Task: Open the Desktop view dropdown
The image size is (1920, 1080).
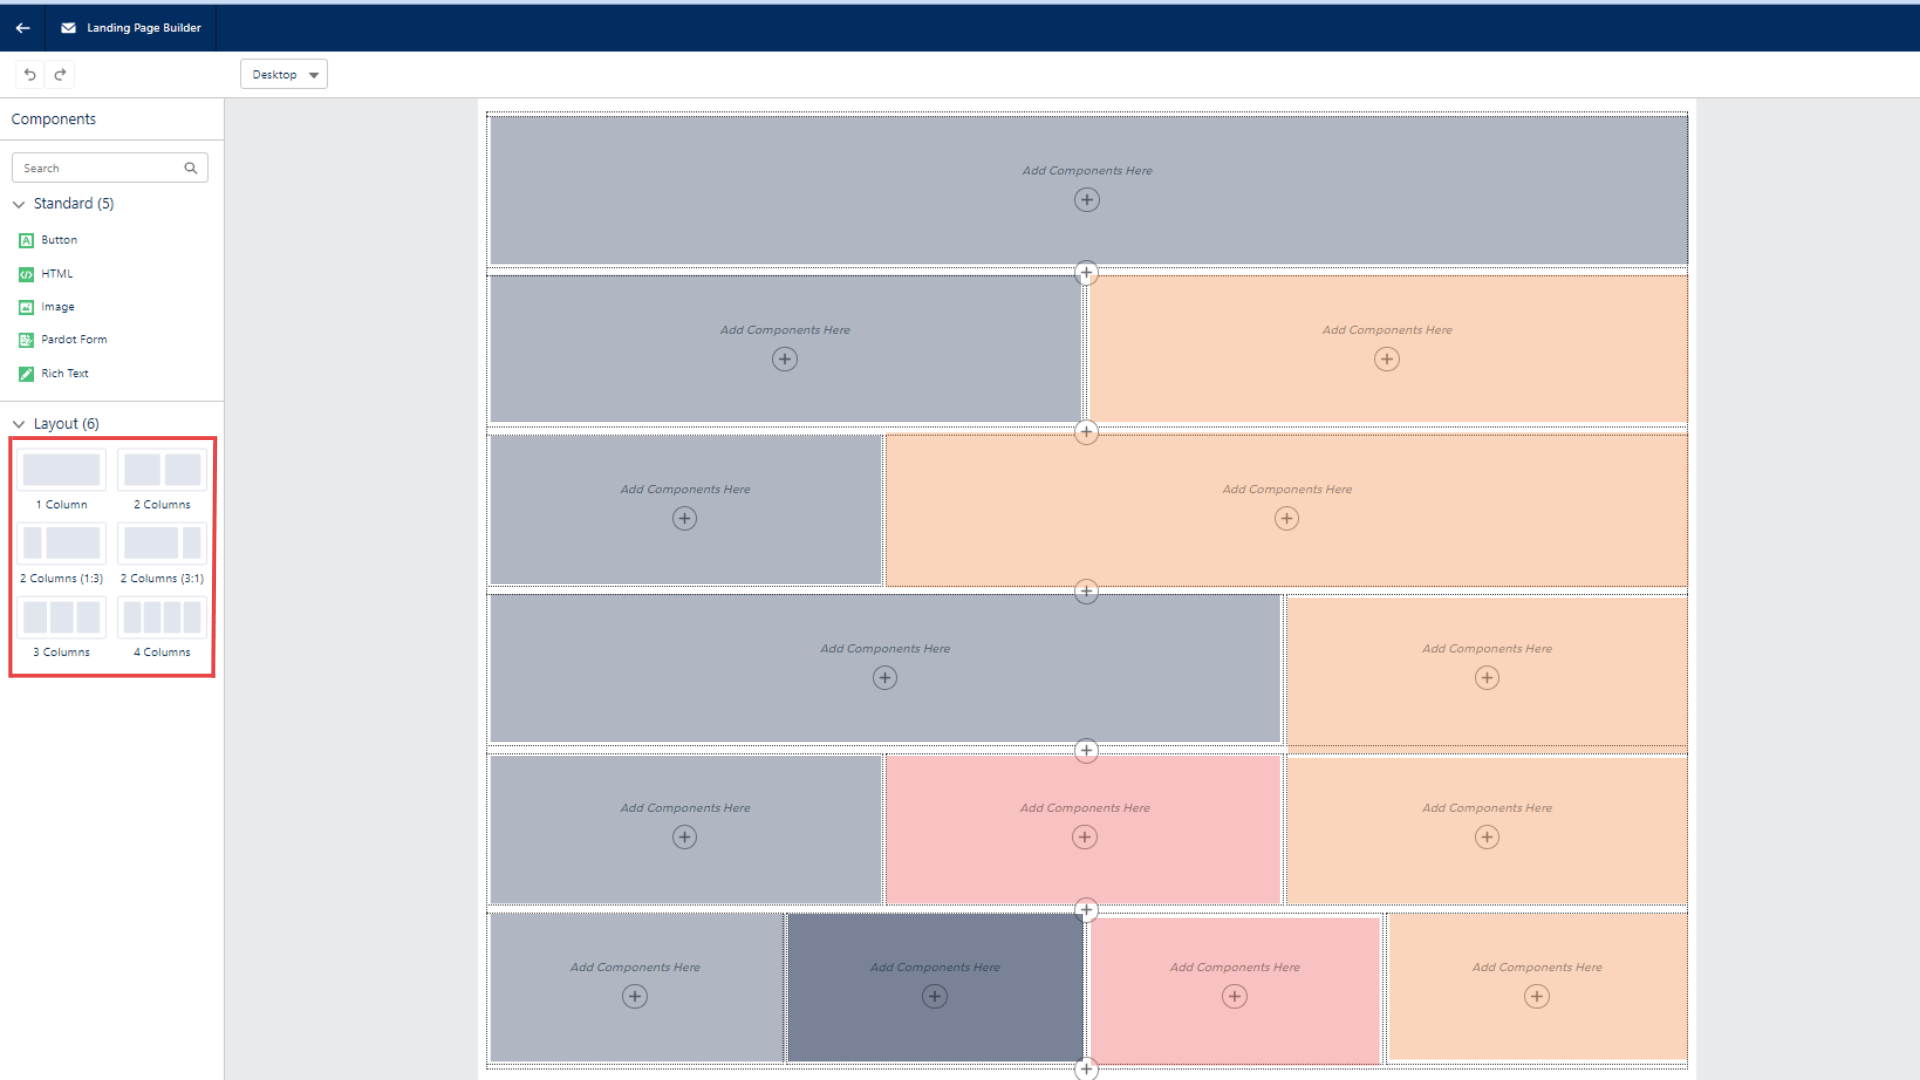Action: pyautogui.click(x=284, y=74)
